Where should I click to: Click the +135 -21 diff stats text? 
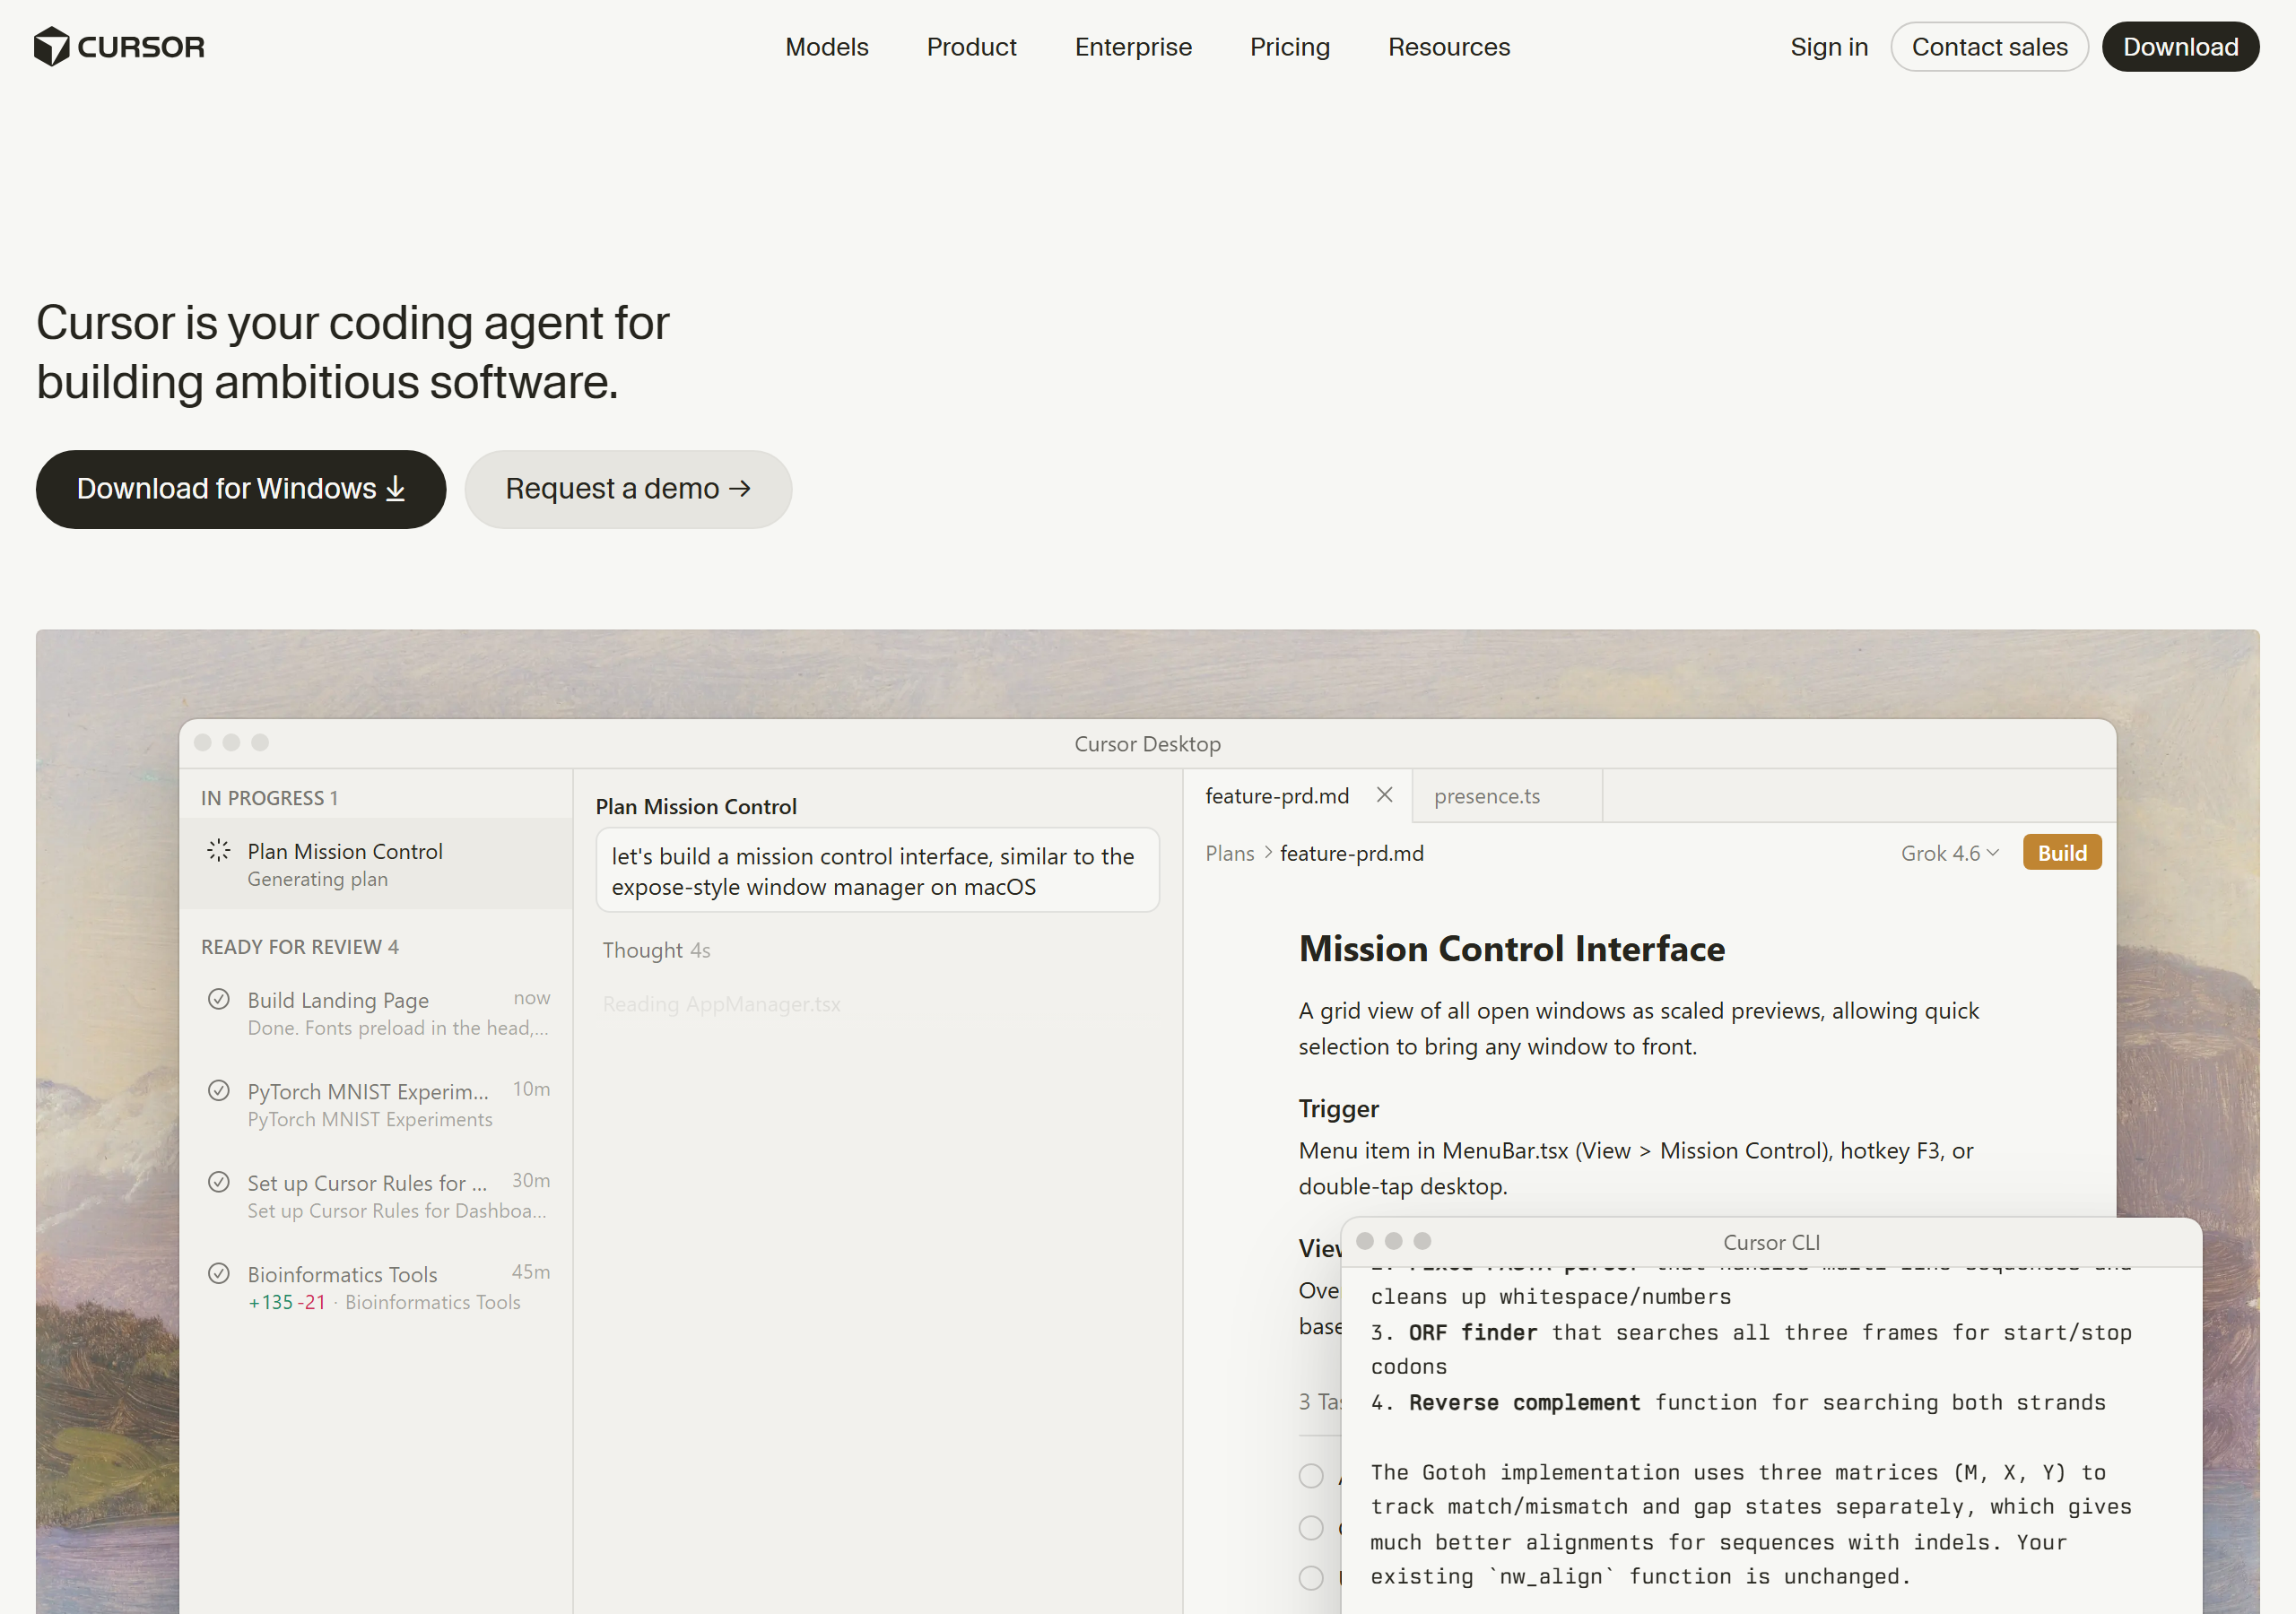(287, 1302)
